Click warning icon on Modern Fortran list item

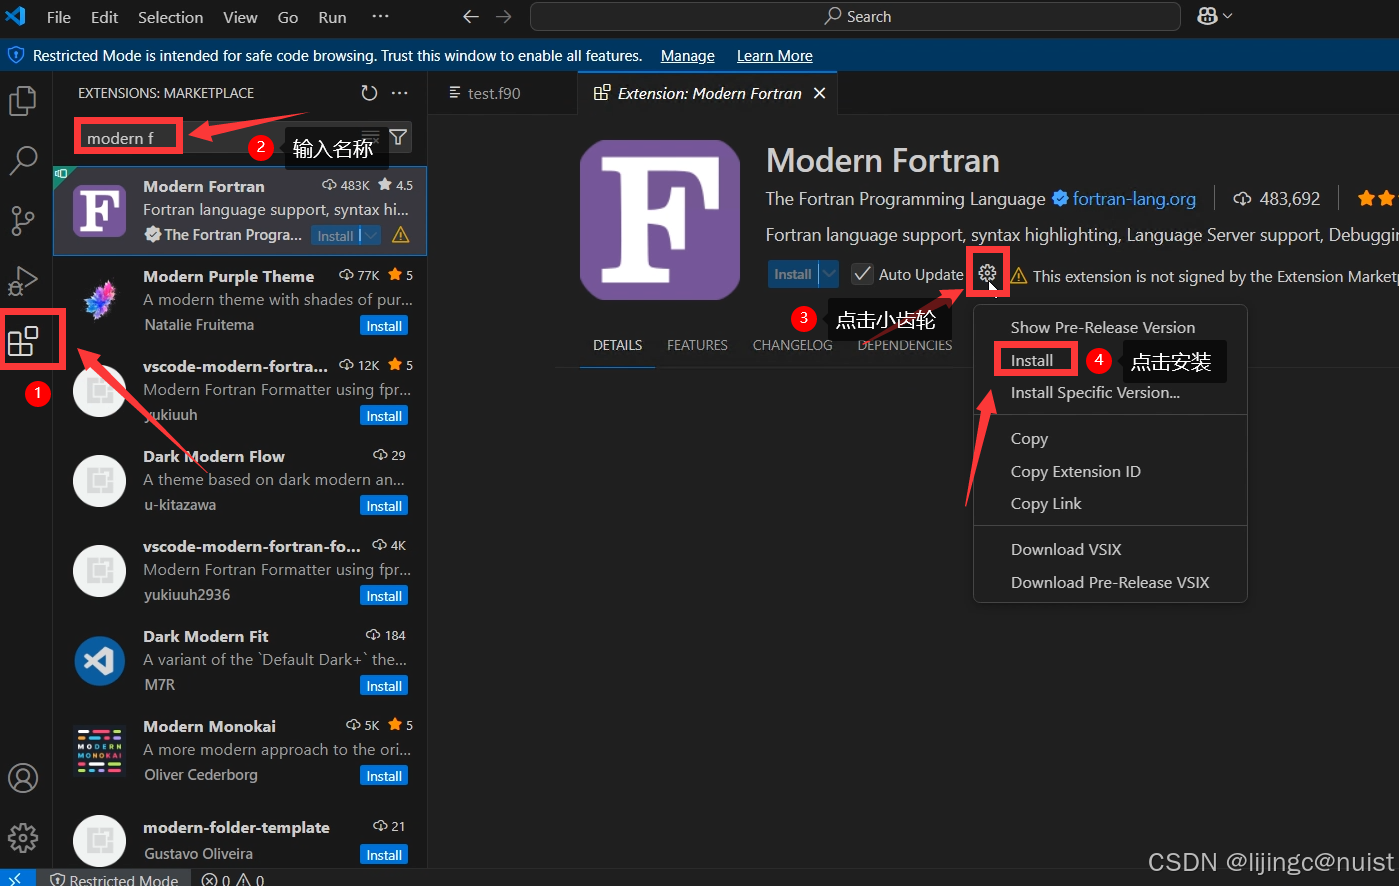401,235
